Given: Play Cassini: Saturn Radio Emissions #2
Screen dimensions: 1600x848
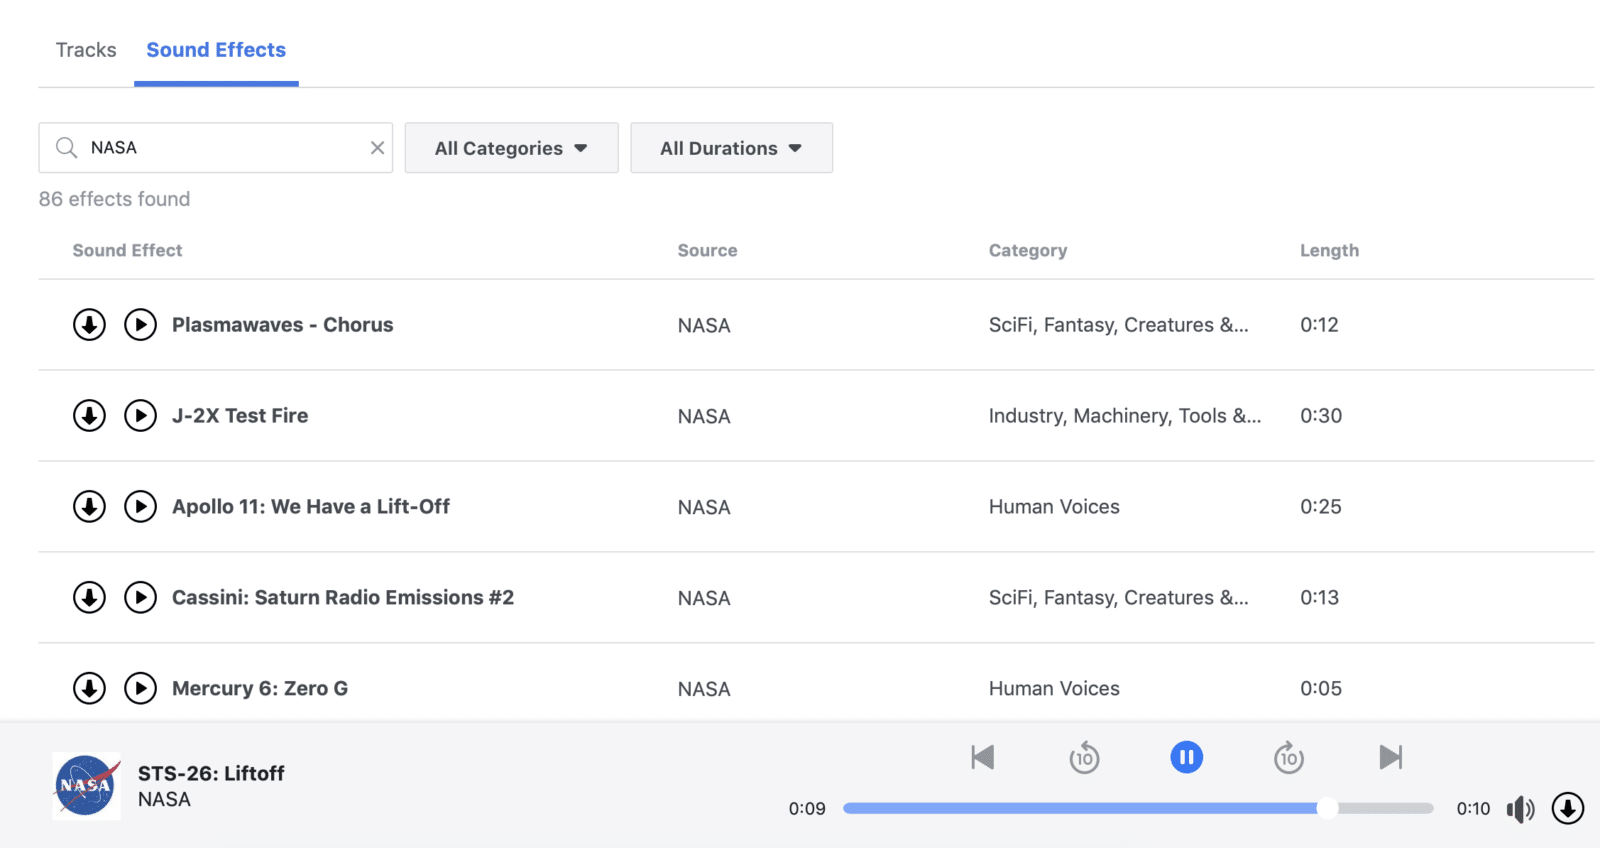Looking at the screenshot, I should (x=140, y=598).
